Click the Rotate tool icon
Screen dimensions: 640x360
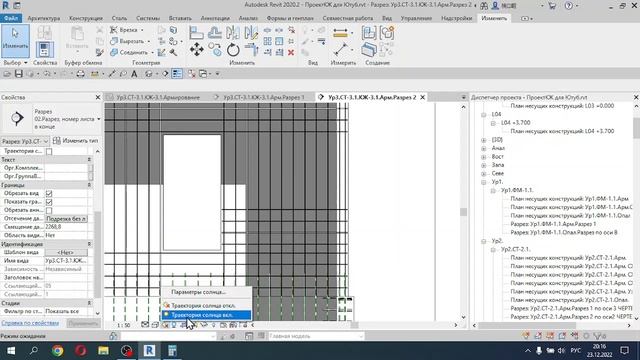tap(233, 50)
